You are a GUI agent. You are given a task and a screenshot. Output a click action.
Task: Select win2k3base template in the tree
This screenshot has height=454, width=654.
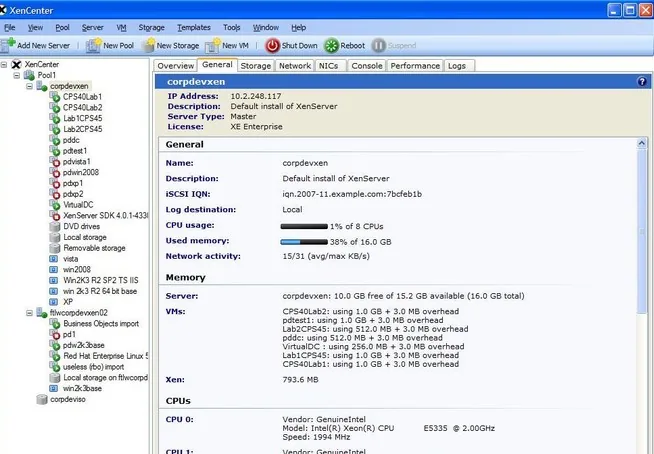(82, 388)
